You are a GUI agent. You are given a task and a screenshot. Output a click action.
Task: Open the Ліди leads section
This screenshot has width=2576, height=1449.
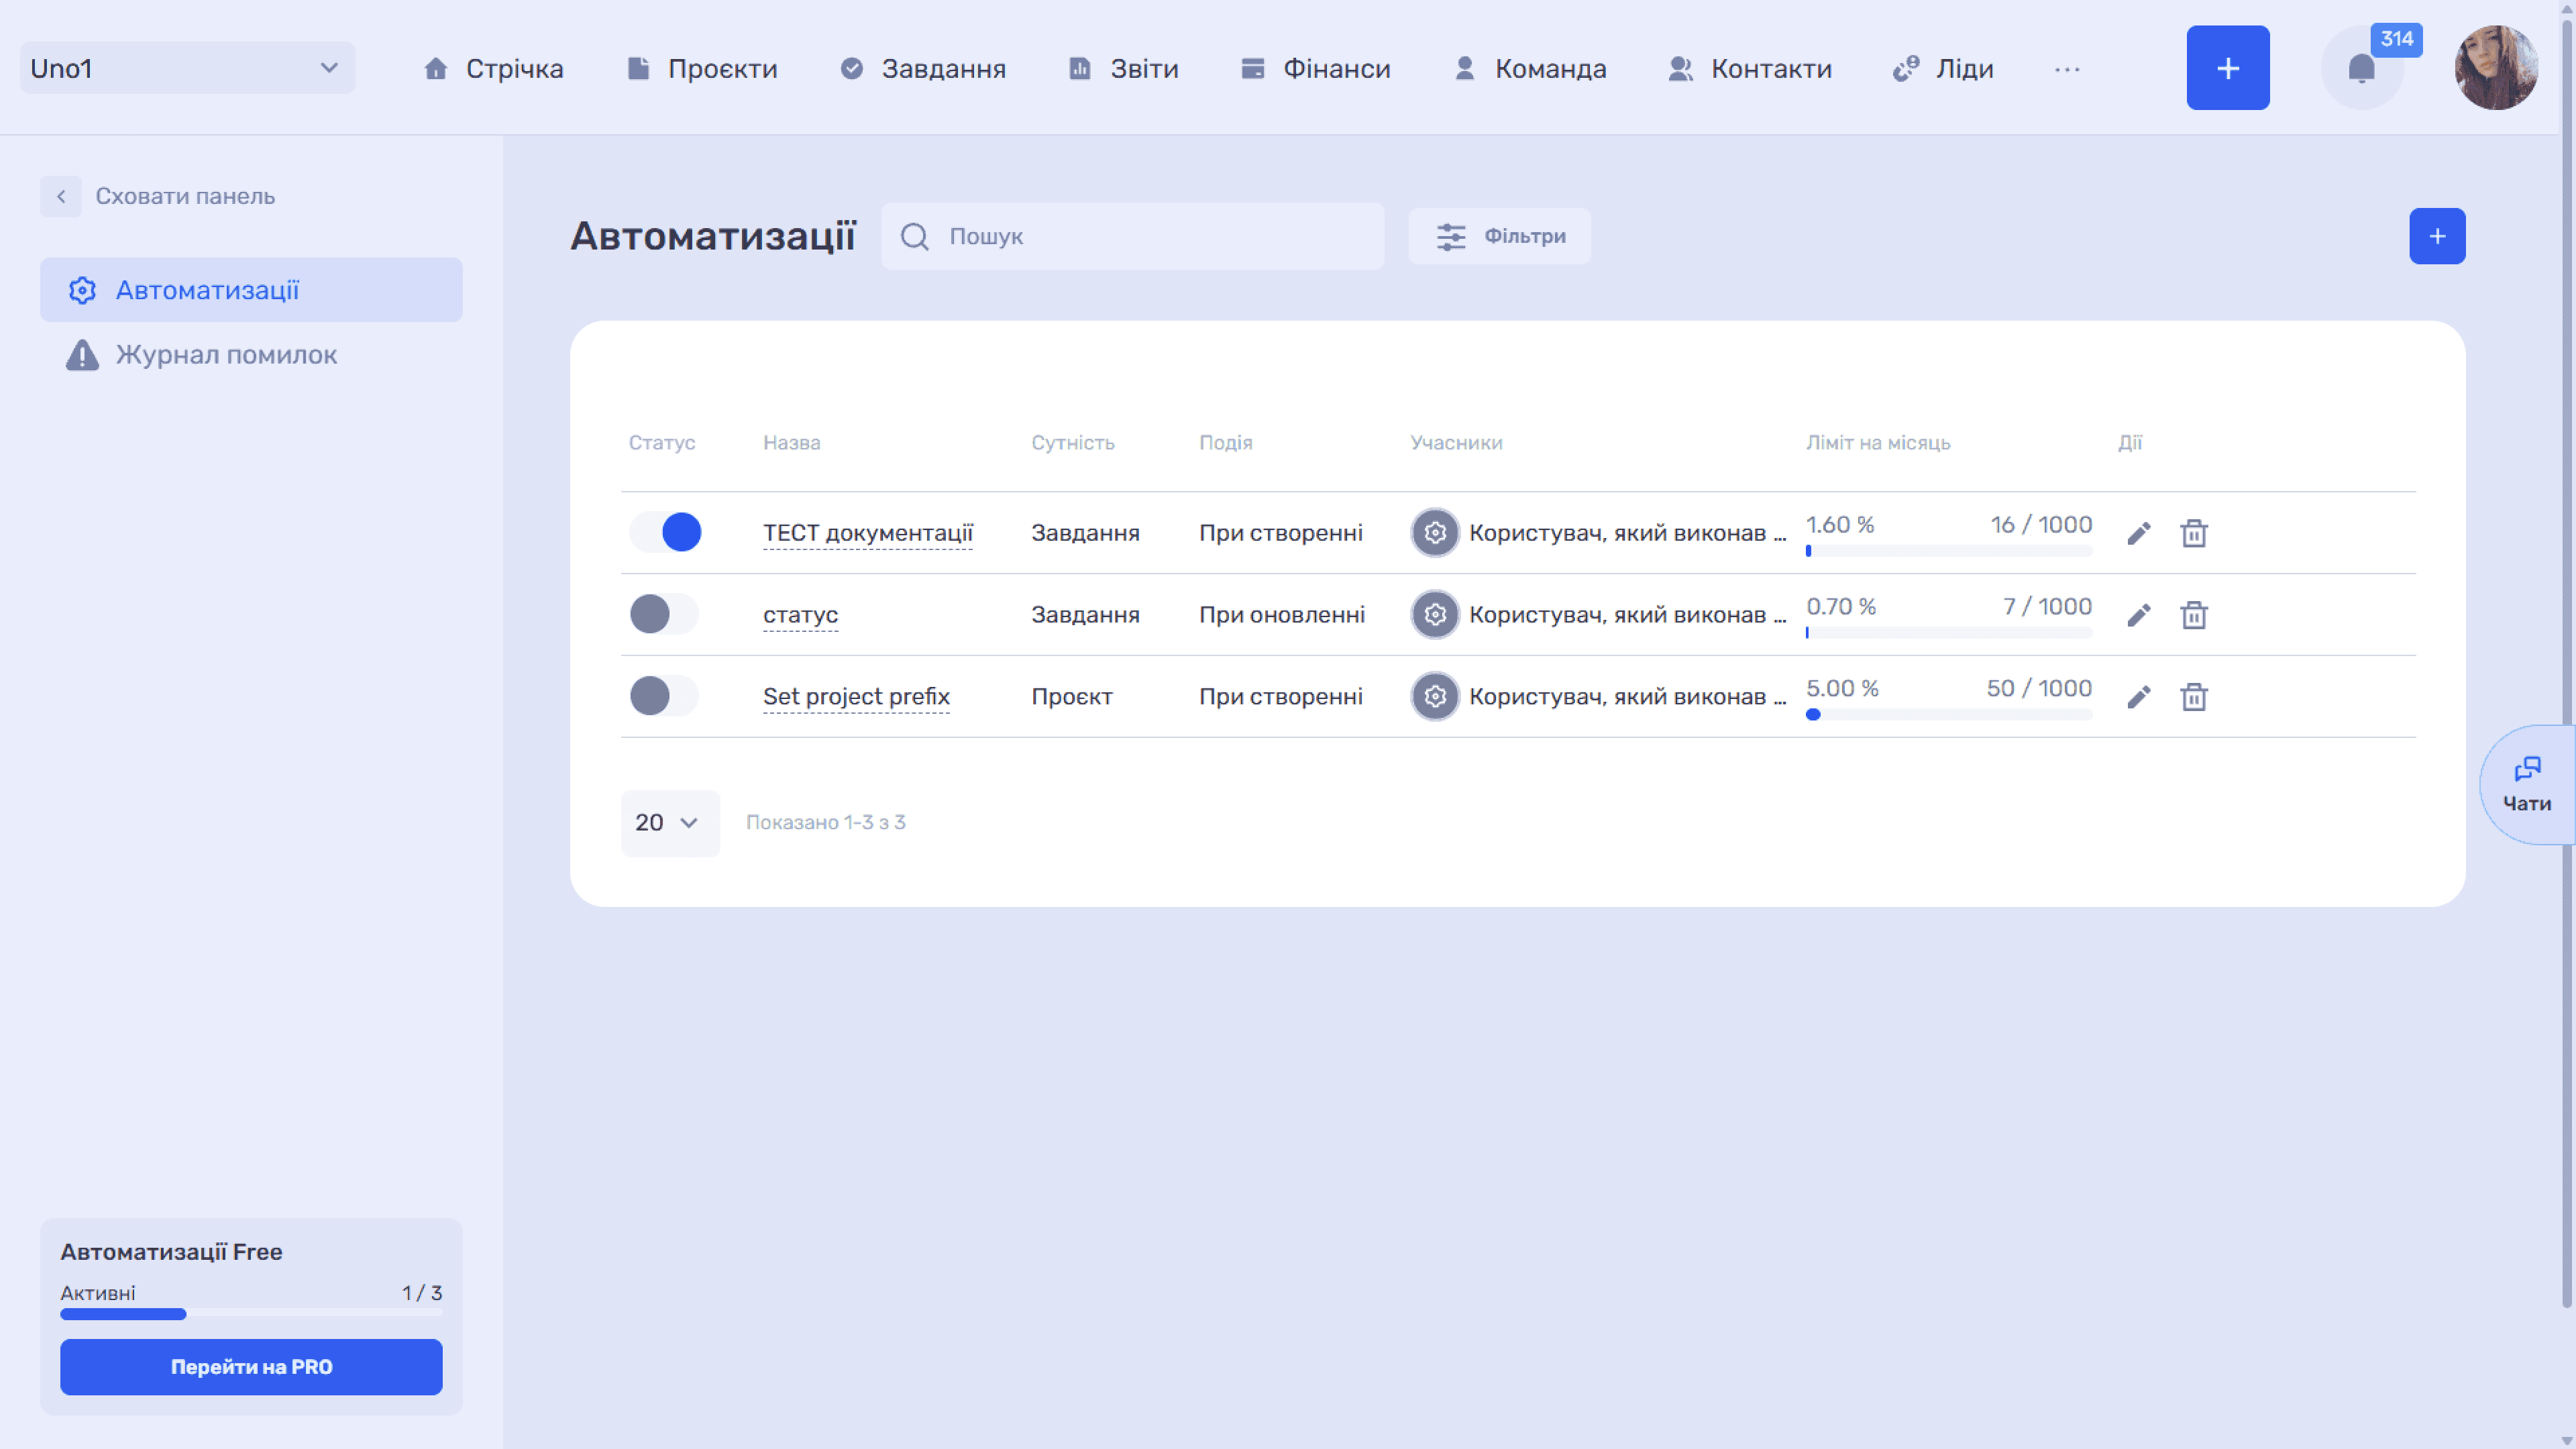pyautogui.click(x=1943, y=68)
